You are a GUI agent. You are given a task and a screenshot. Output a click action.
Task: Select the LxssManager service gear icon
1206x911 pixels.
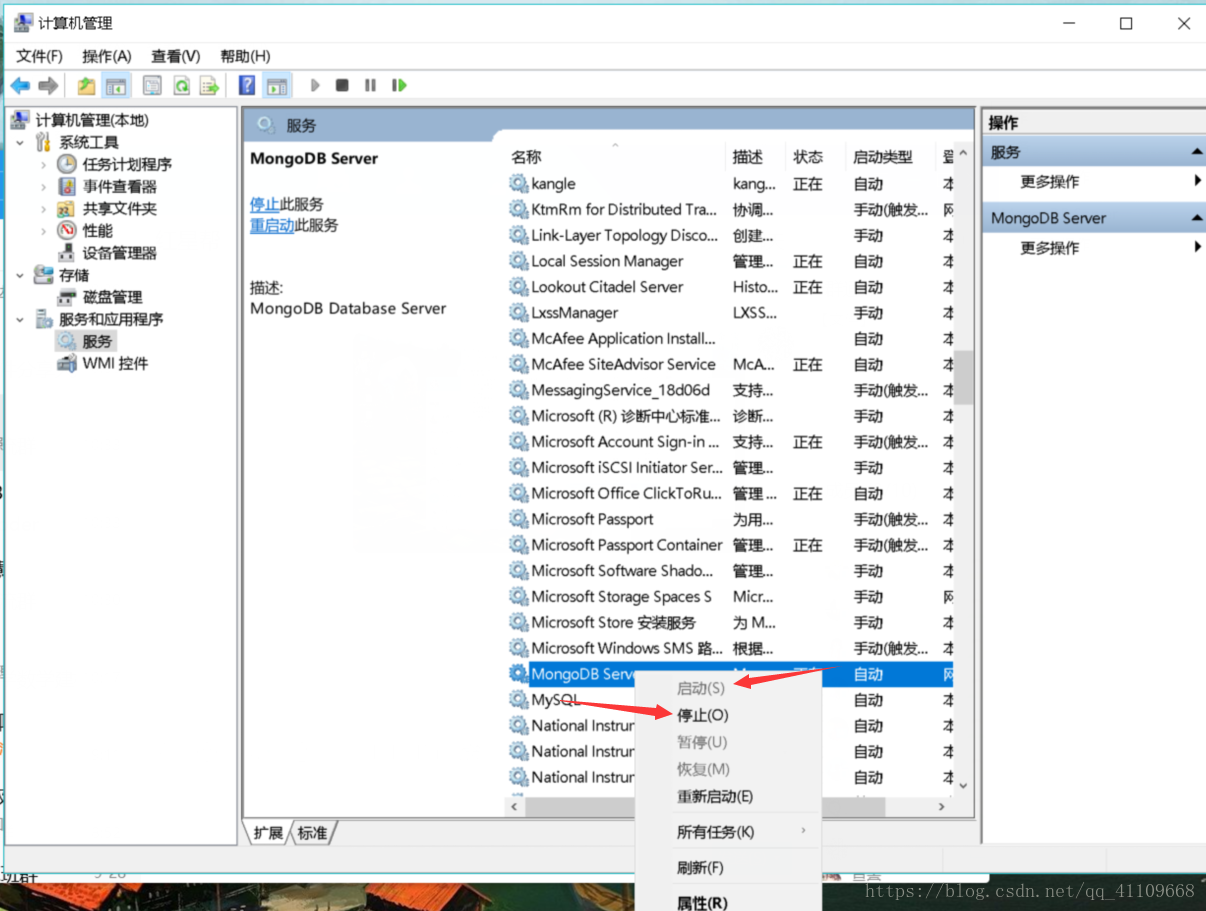pyautogui.click(x=518, y=313)
